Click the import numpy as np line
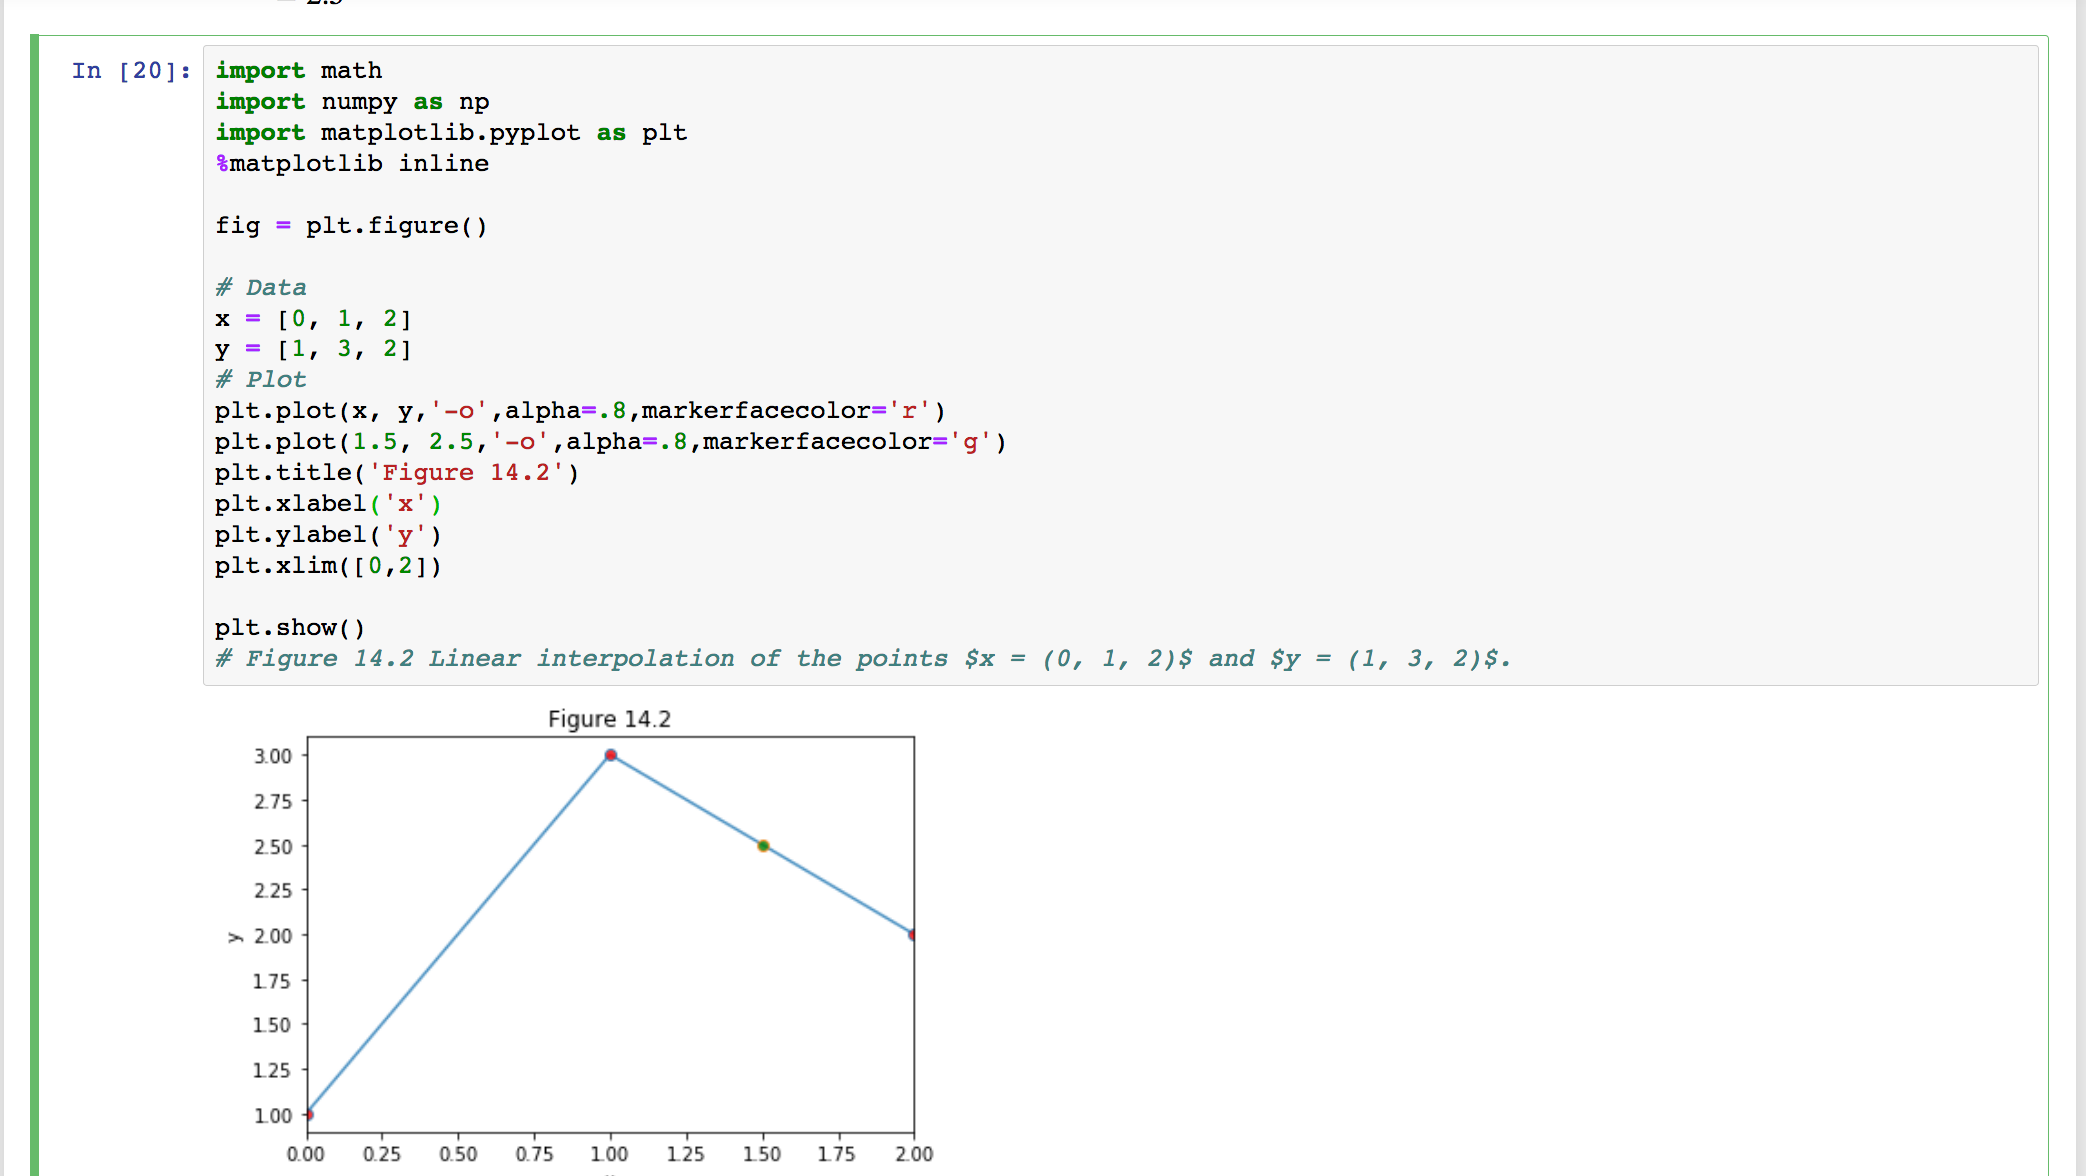This screenshot has width=2086, height=1176. coord(351,101)
